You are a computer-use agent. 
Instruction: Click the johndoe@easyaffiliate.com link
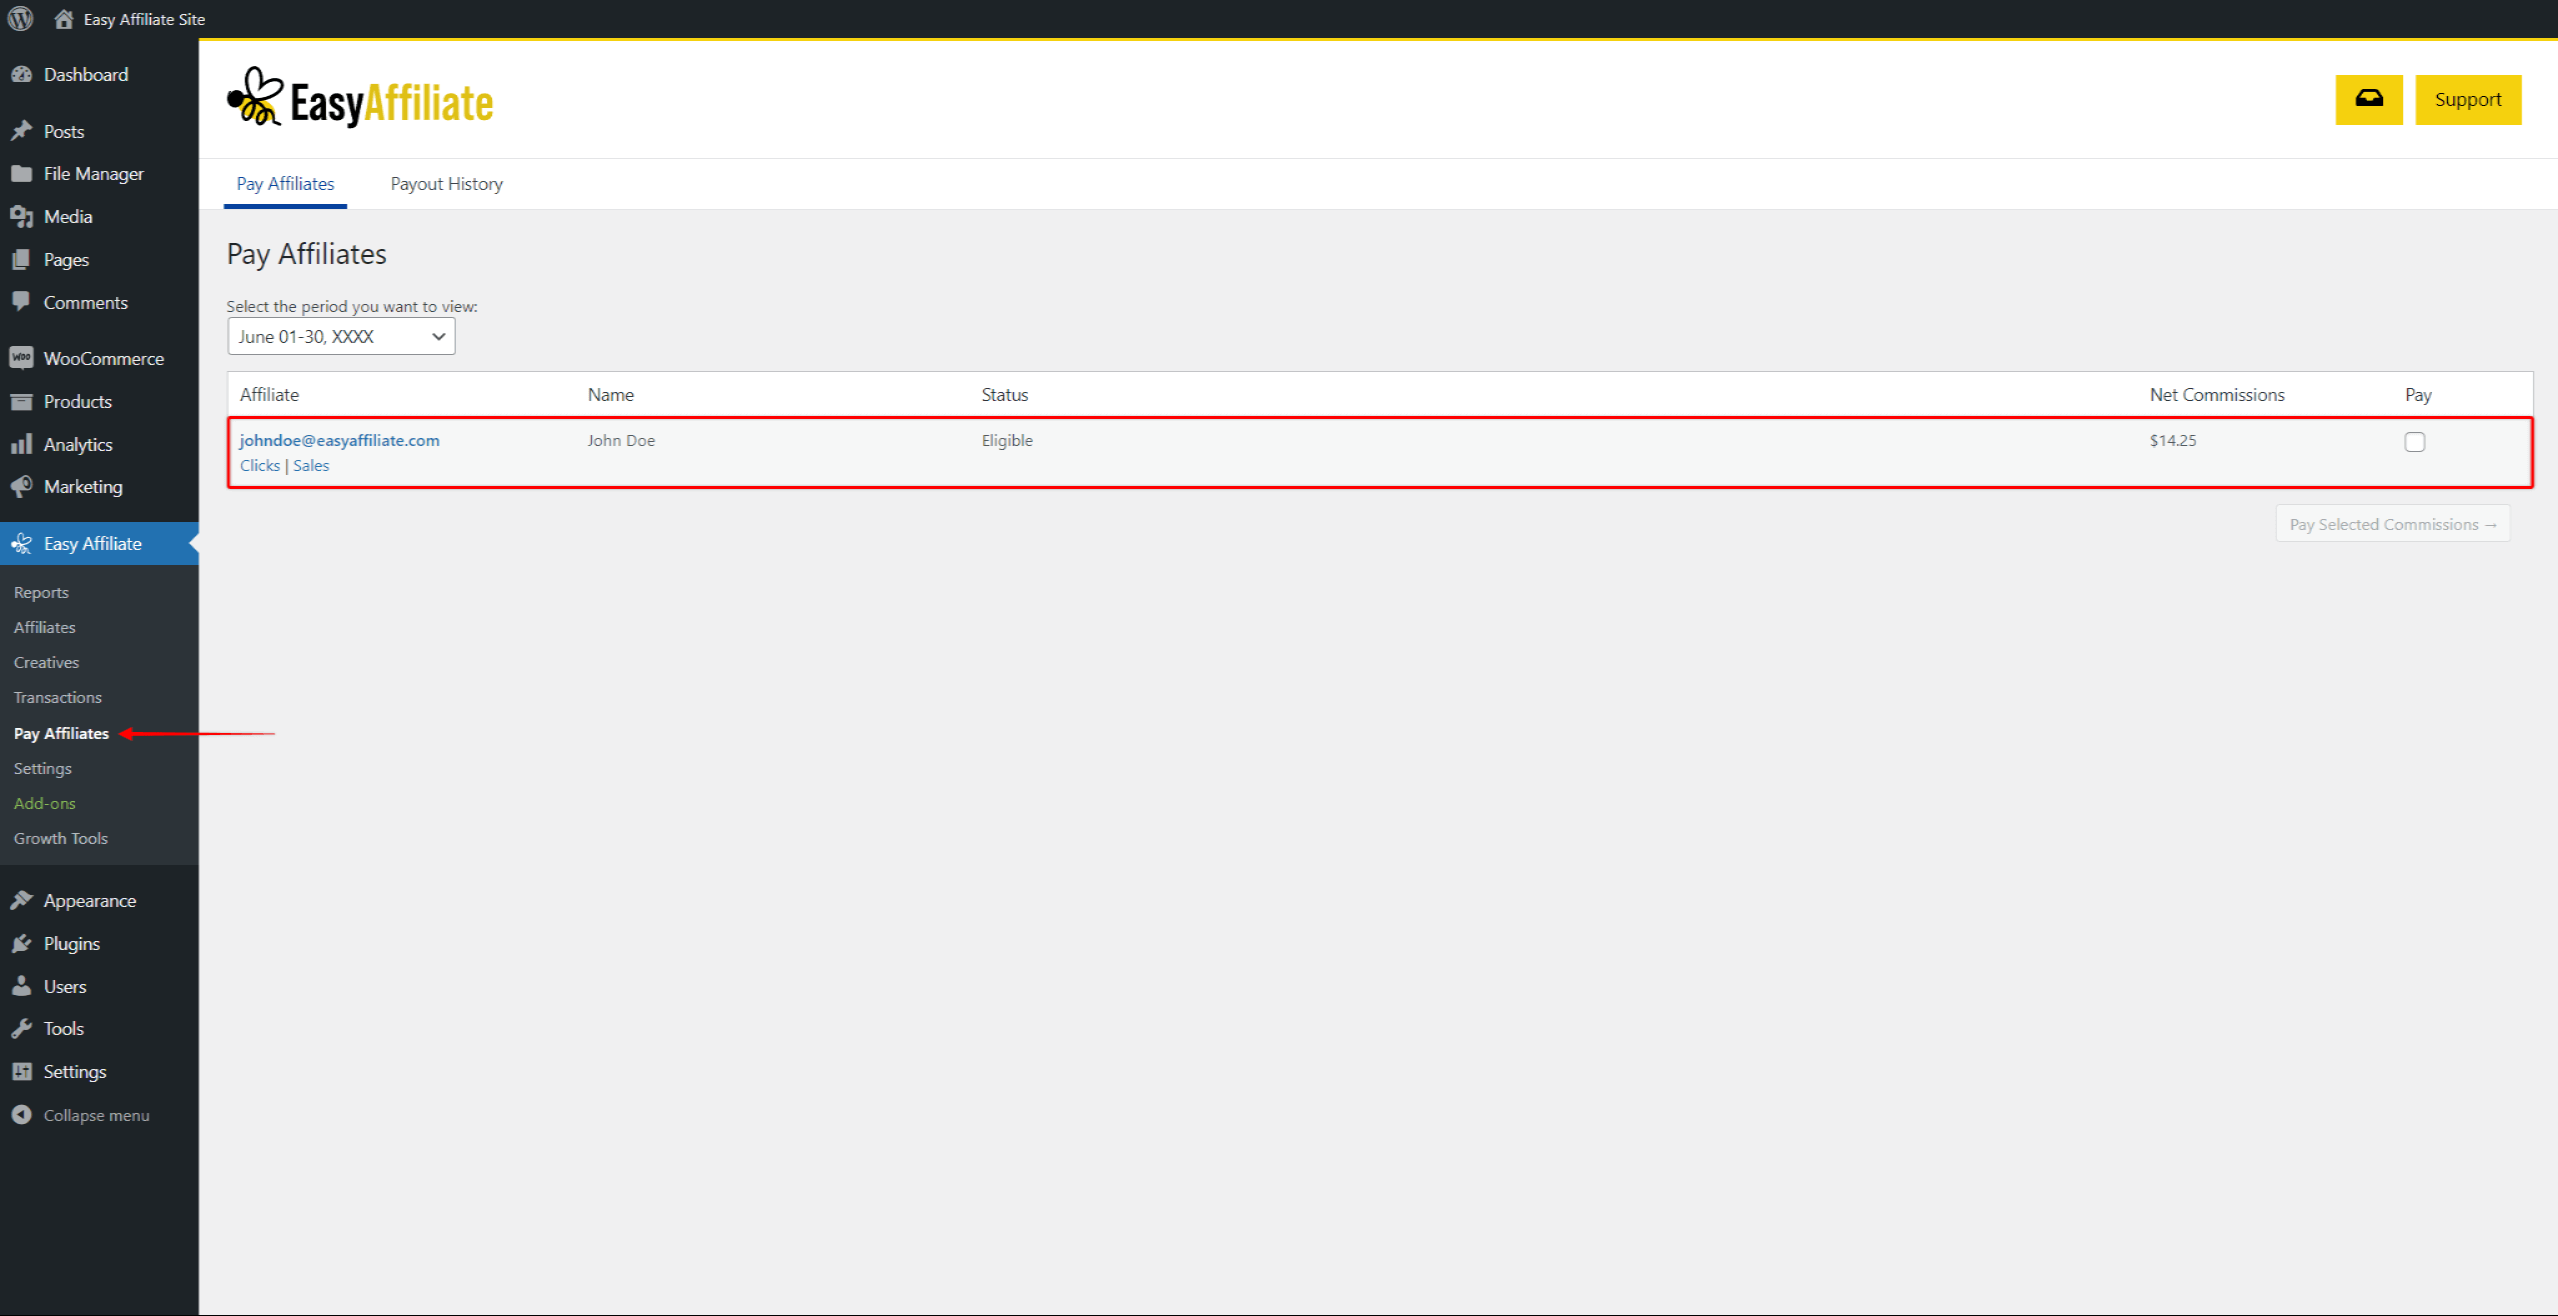click(x=337, y=440)
